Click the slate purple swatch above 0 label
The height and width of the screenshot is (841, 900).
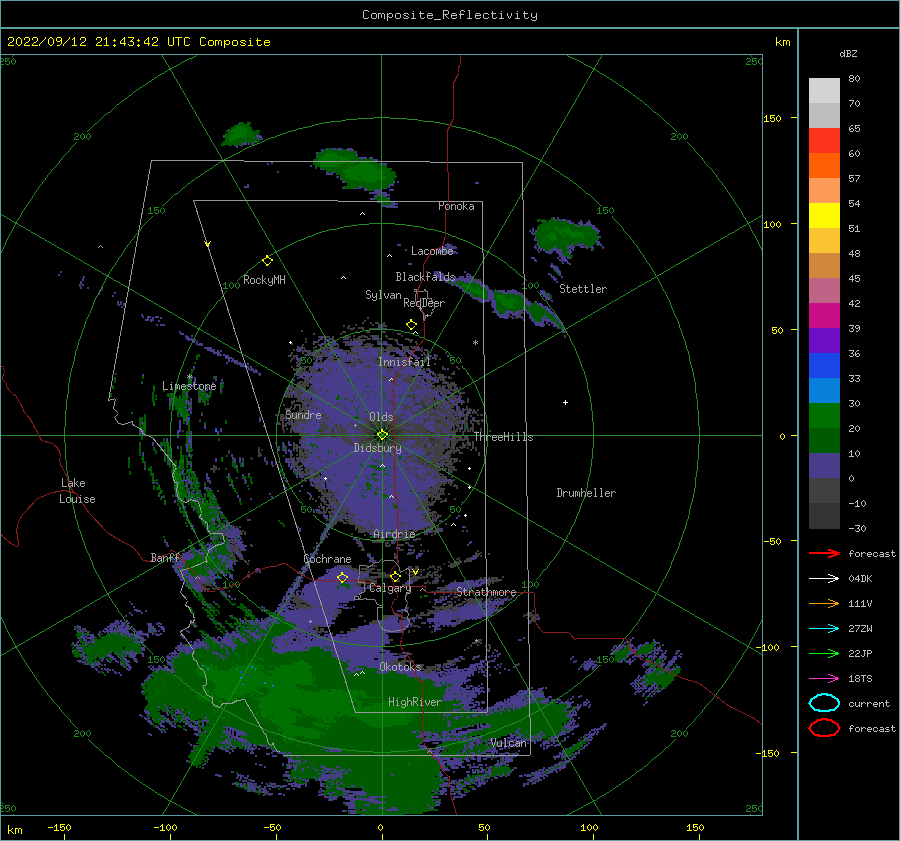tap(824, 466)
